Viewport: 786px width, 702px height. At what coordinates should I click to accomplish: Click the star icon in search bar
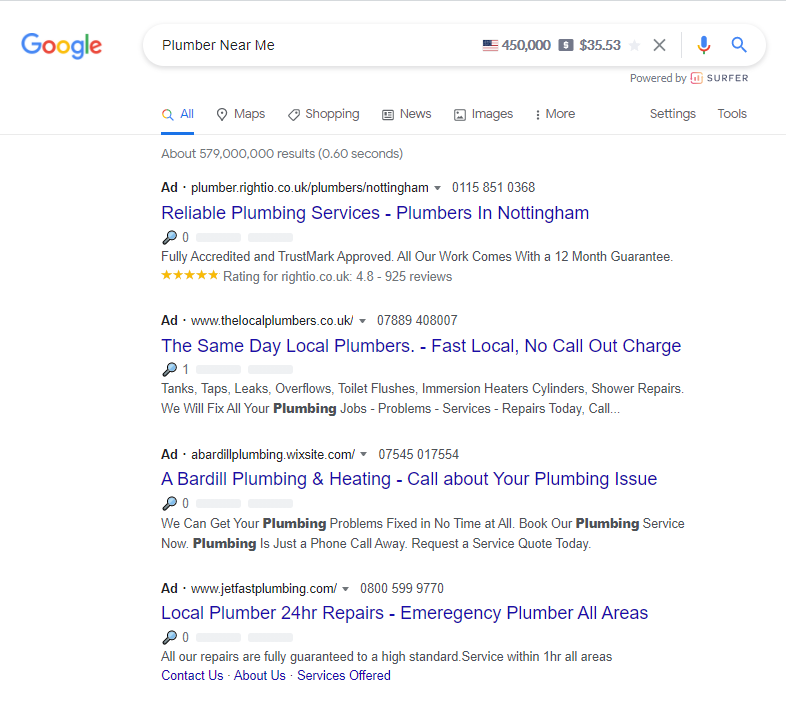point(634,45)
